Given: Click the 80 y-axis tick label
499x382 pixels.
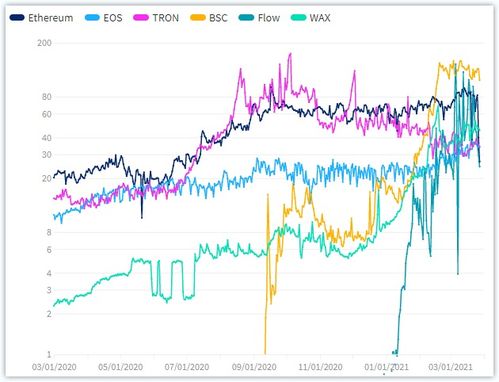Looking at the screenshot, I should pos(47,97).
